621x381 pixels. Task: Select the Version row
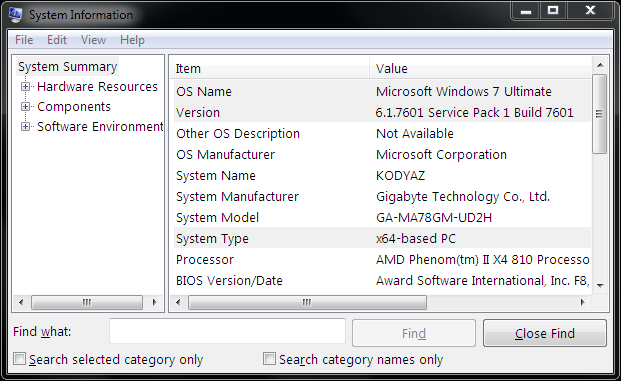tap(382, 112)
